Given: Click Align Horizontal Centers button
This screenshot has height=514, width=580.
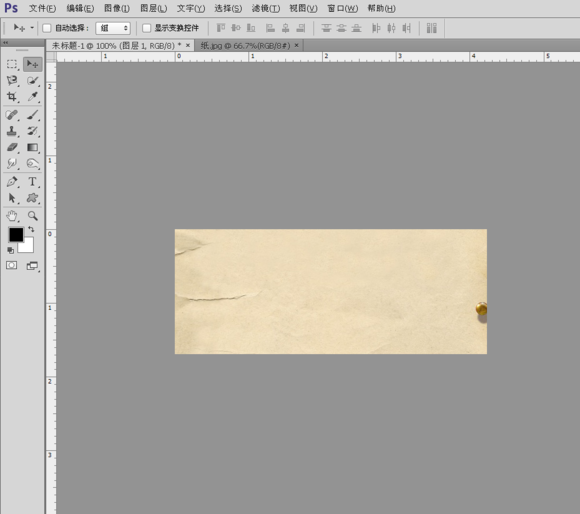Looking at the screenshot, I should tap(286, 28).
